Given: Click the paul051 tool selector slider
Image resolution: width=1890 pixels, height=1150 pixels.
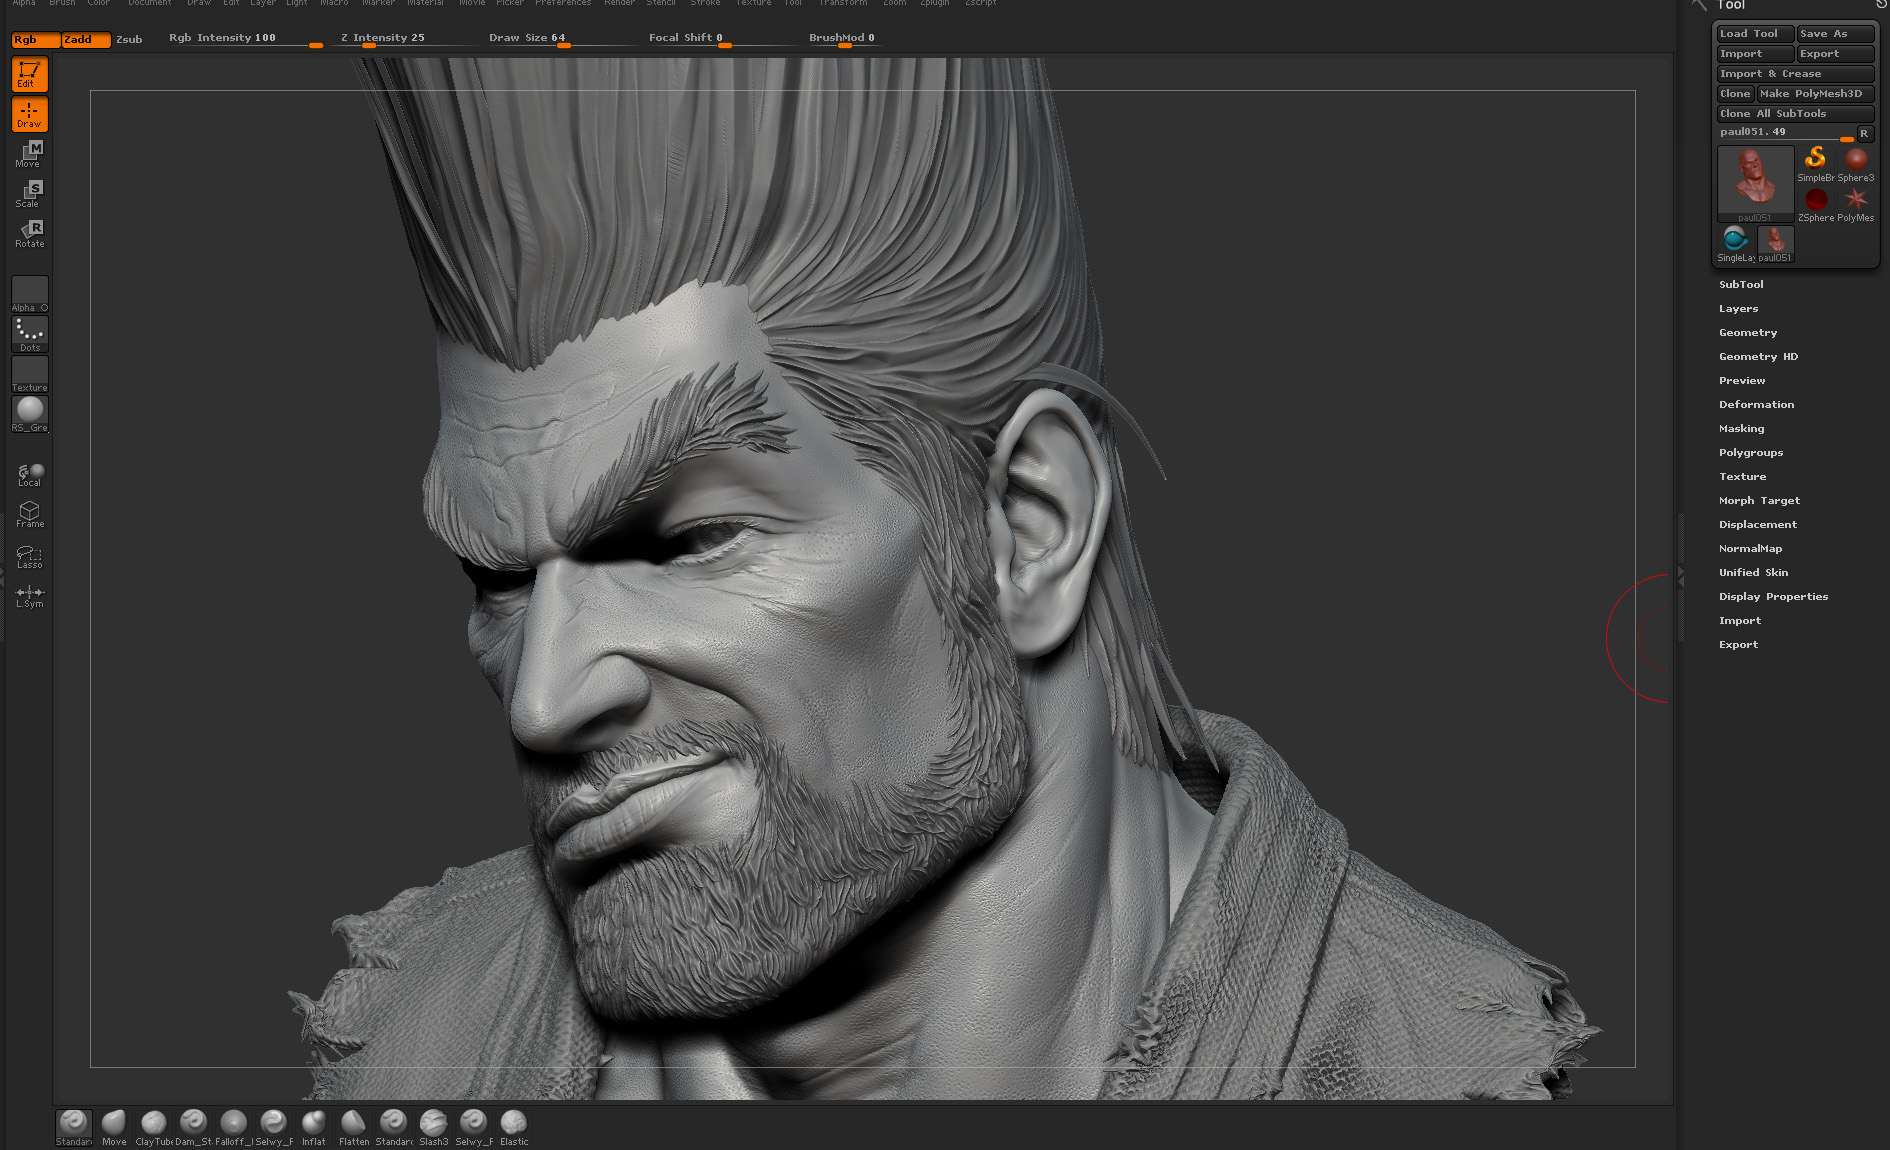Looking at the screenshot, I should tap(1786, 133).
